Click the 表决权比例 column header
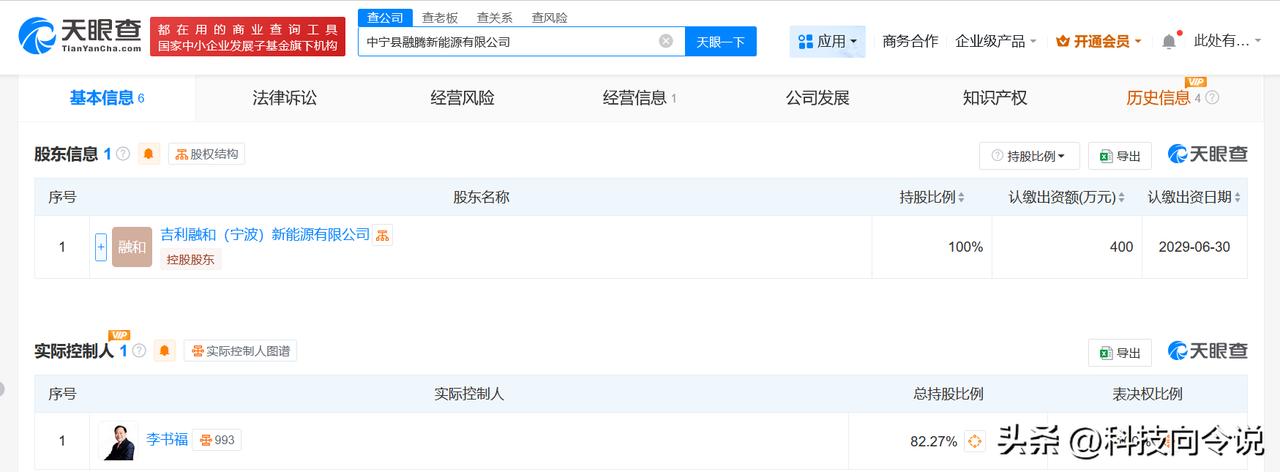Viewport: 1280px width, 472px height. coord(1147,394)
